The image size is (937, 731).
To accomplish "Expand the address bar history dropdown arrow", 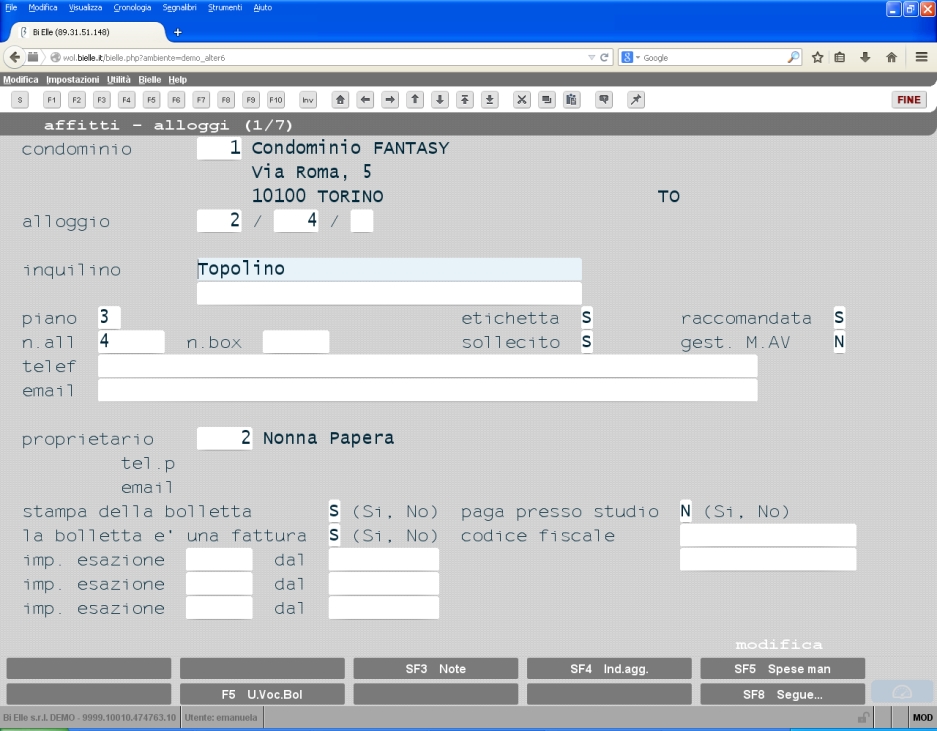I will 591,57.
